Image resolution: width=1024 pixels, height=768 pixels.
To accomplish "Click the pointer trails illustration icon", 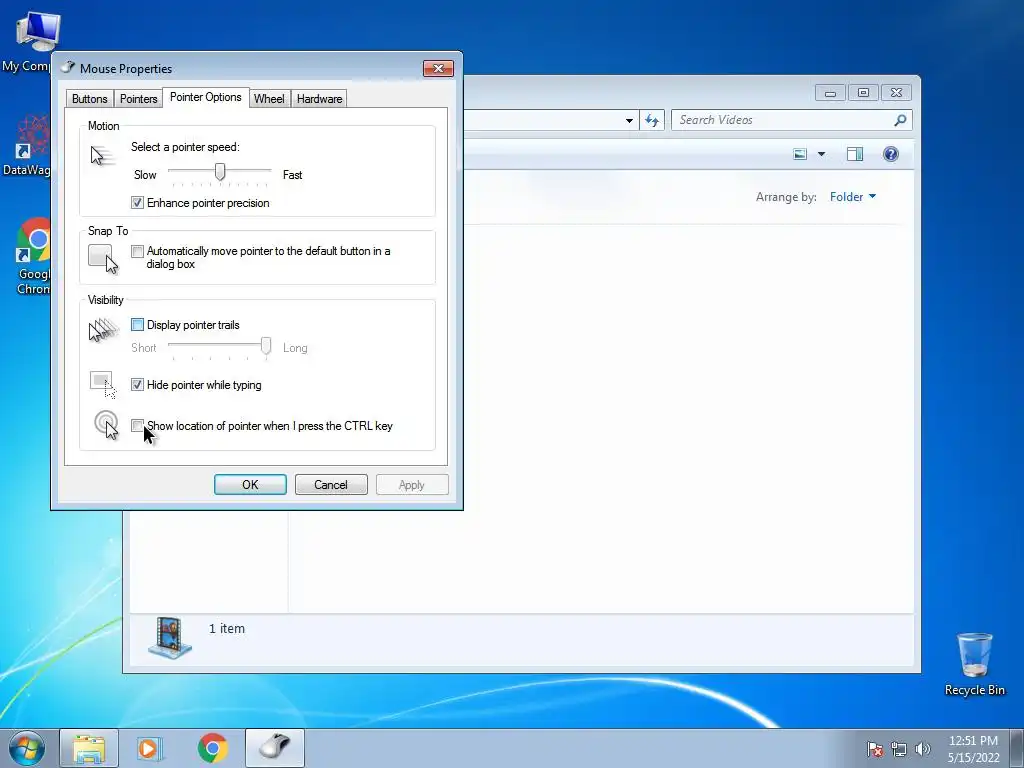I will [x=103, y=330].
